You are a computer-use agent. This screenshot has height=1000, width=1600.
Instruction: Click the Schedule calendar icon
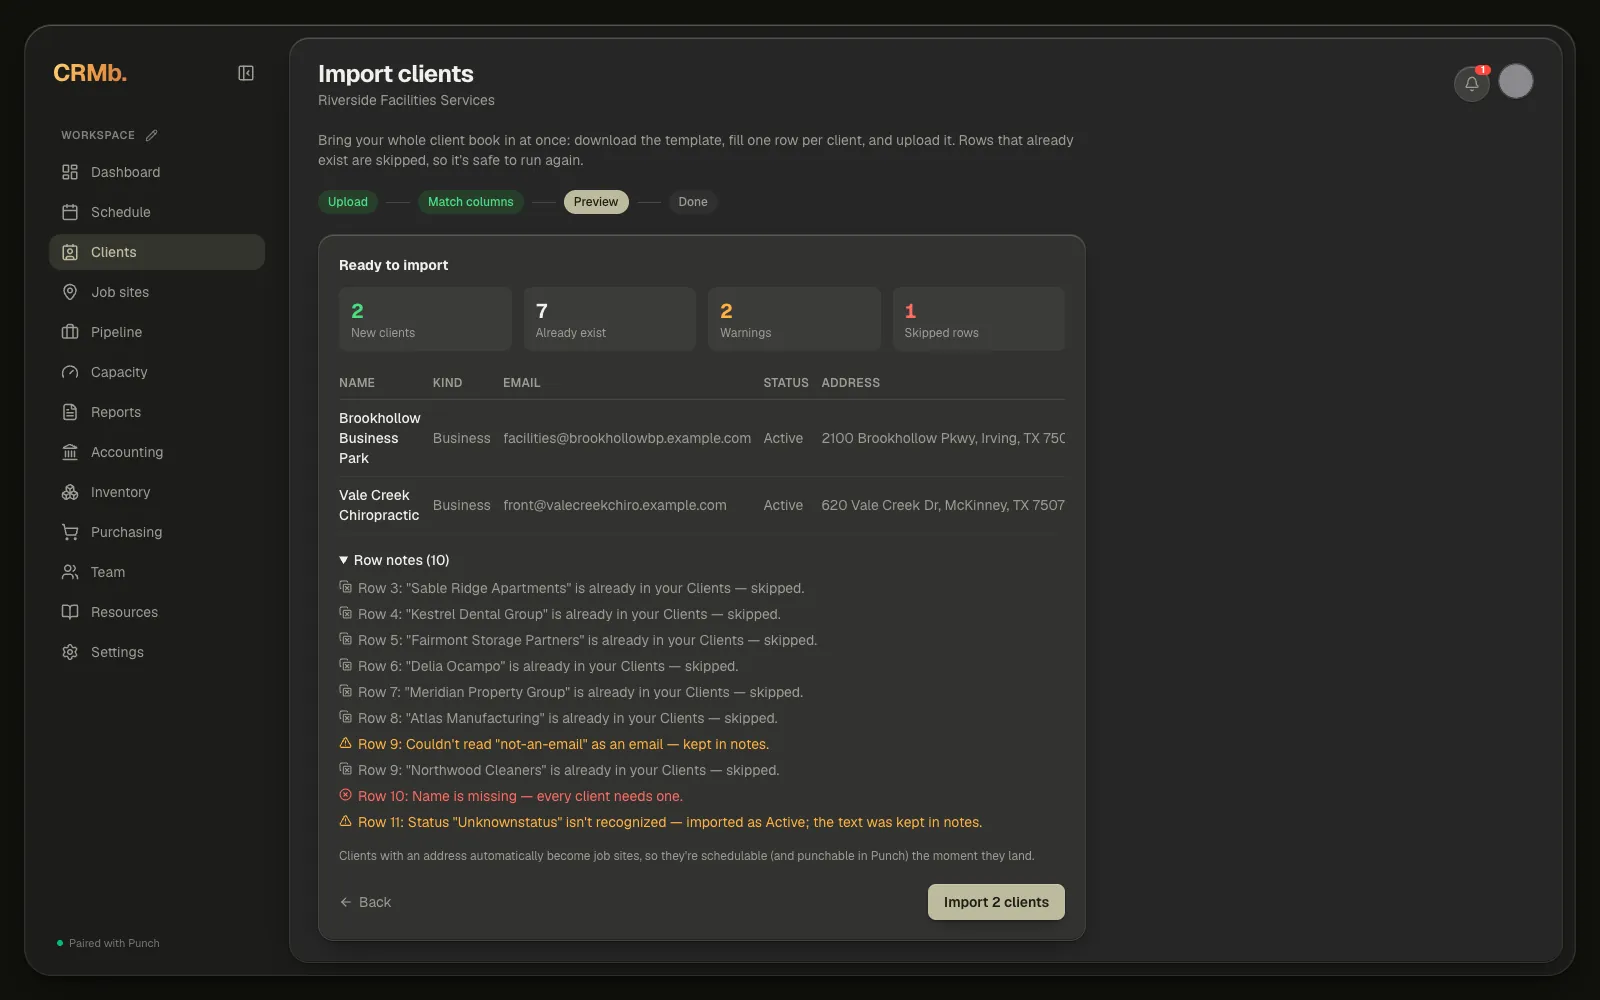point(70,212)
